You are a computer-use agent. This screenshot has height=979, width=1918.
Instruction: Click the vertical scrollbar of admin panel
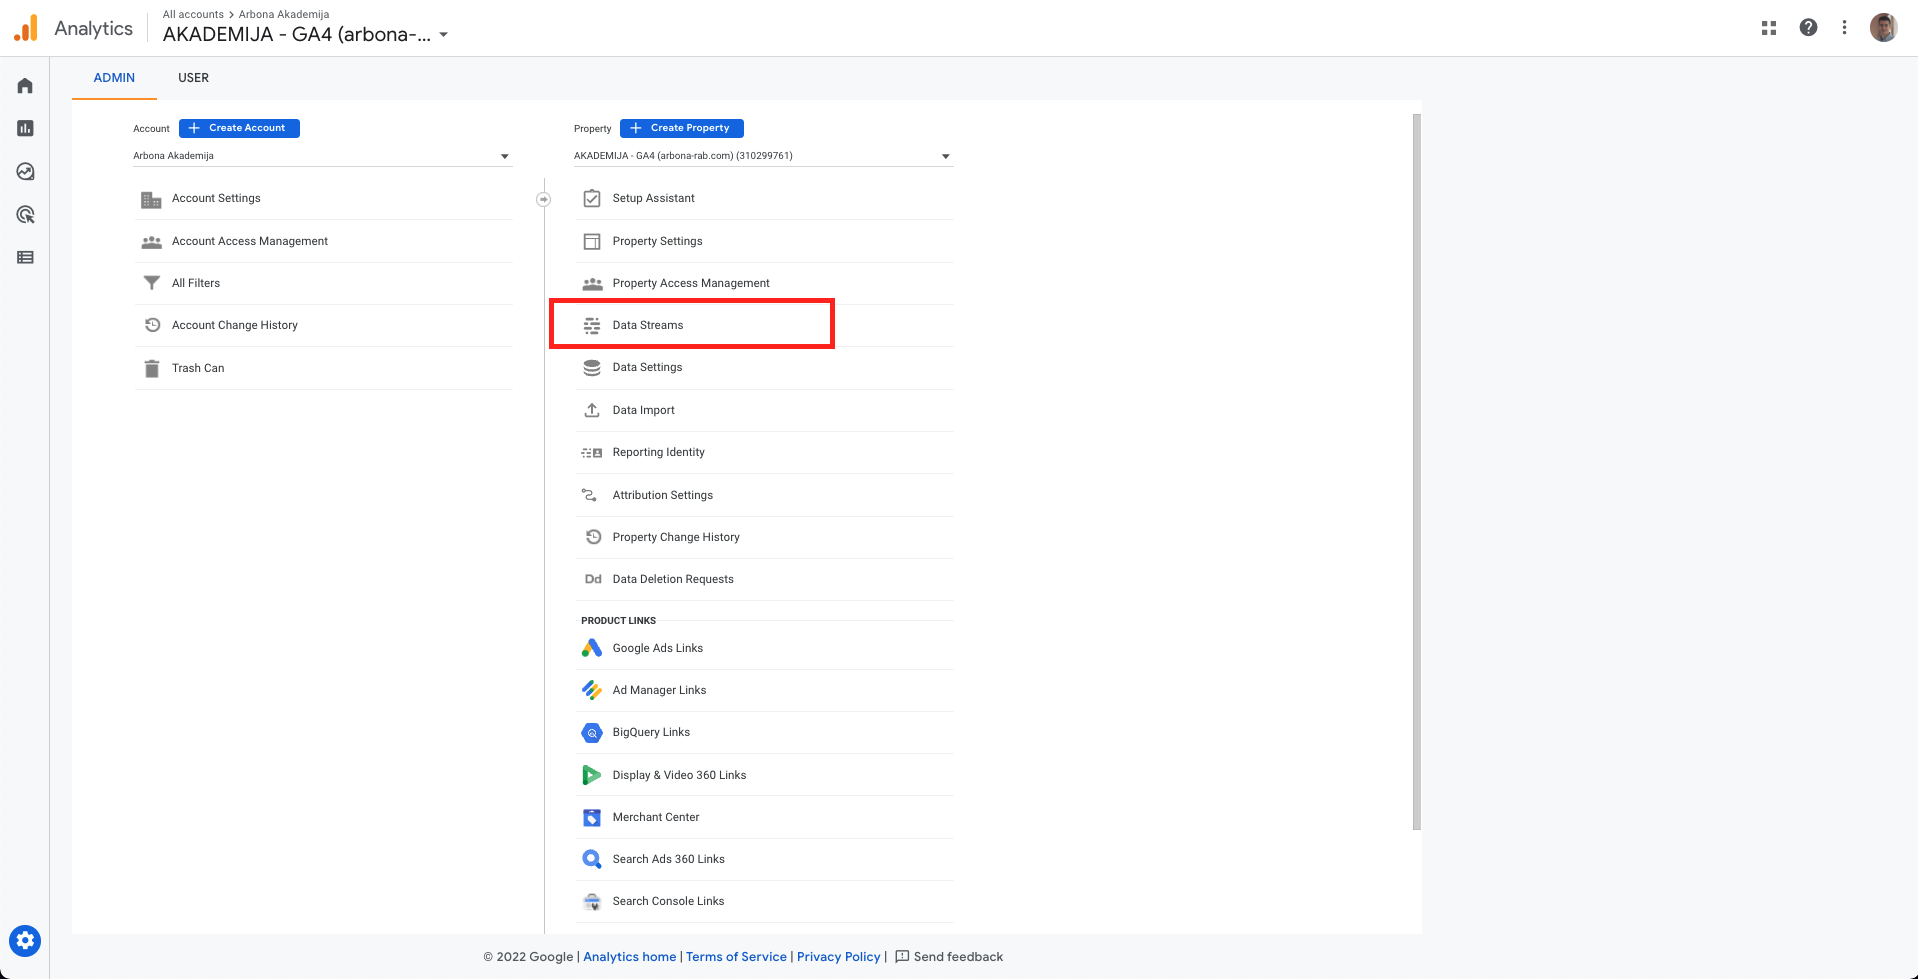tap(1416, 472)
